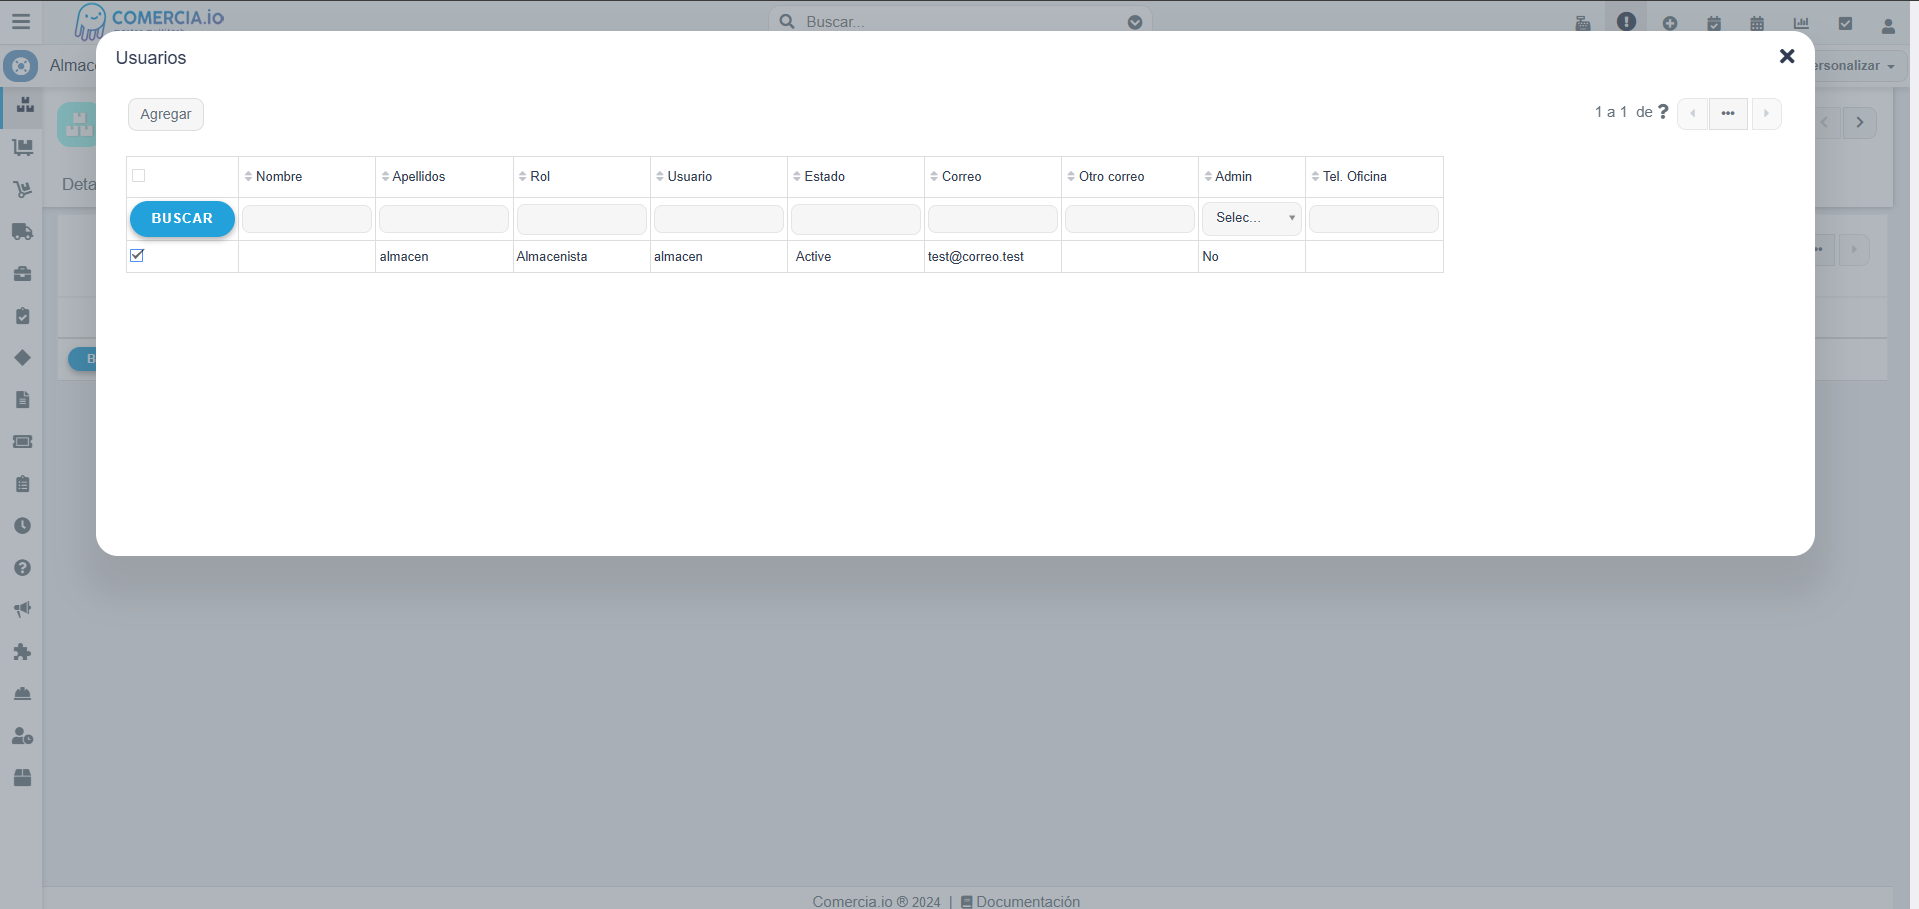Open the ticket sidebar icon
Image resolution: width=1919 pixels, height=909 pixels.
(23, 441)
